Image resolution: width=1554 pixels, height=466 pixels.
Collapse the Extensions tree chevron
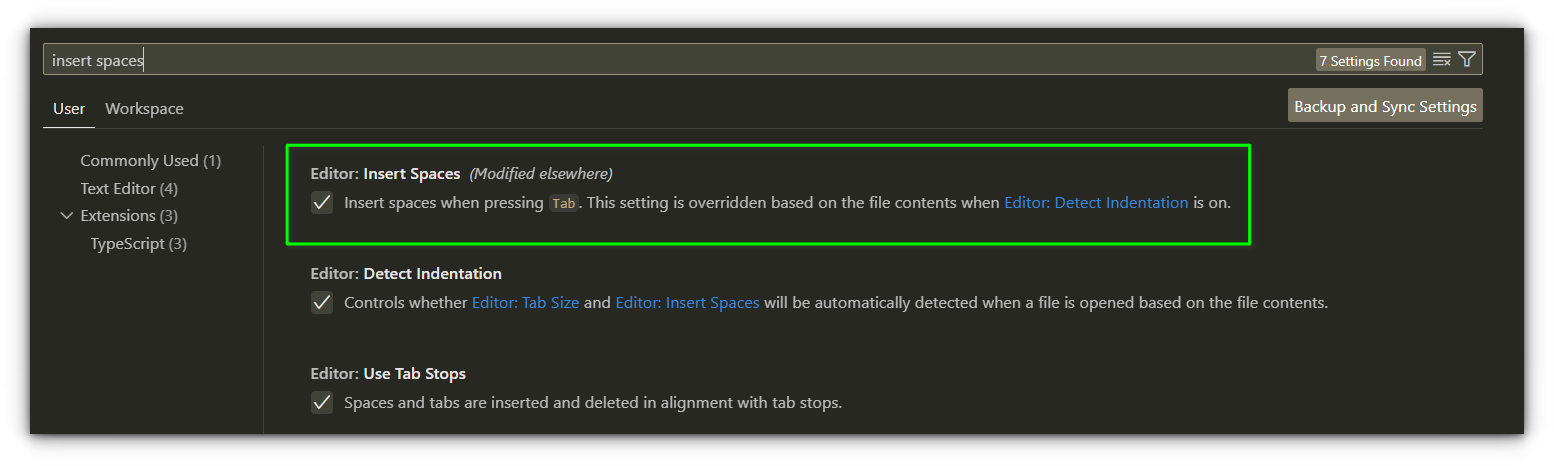67,216
